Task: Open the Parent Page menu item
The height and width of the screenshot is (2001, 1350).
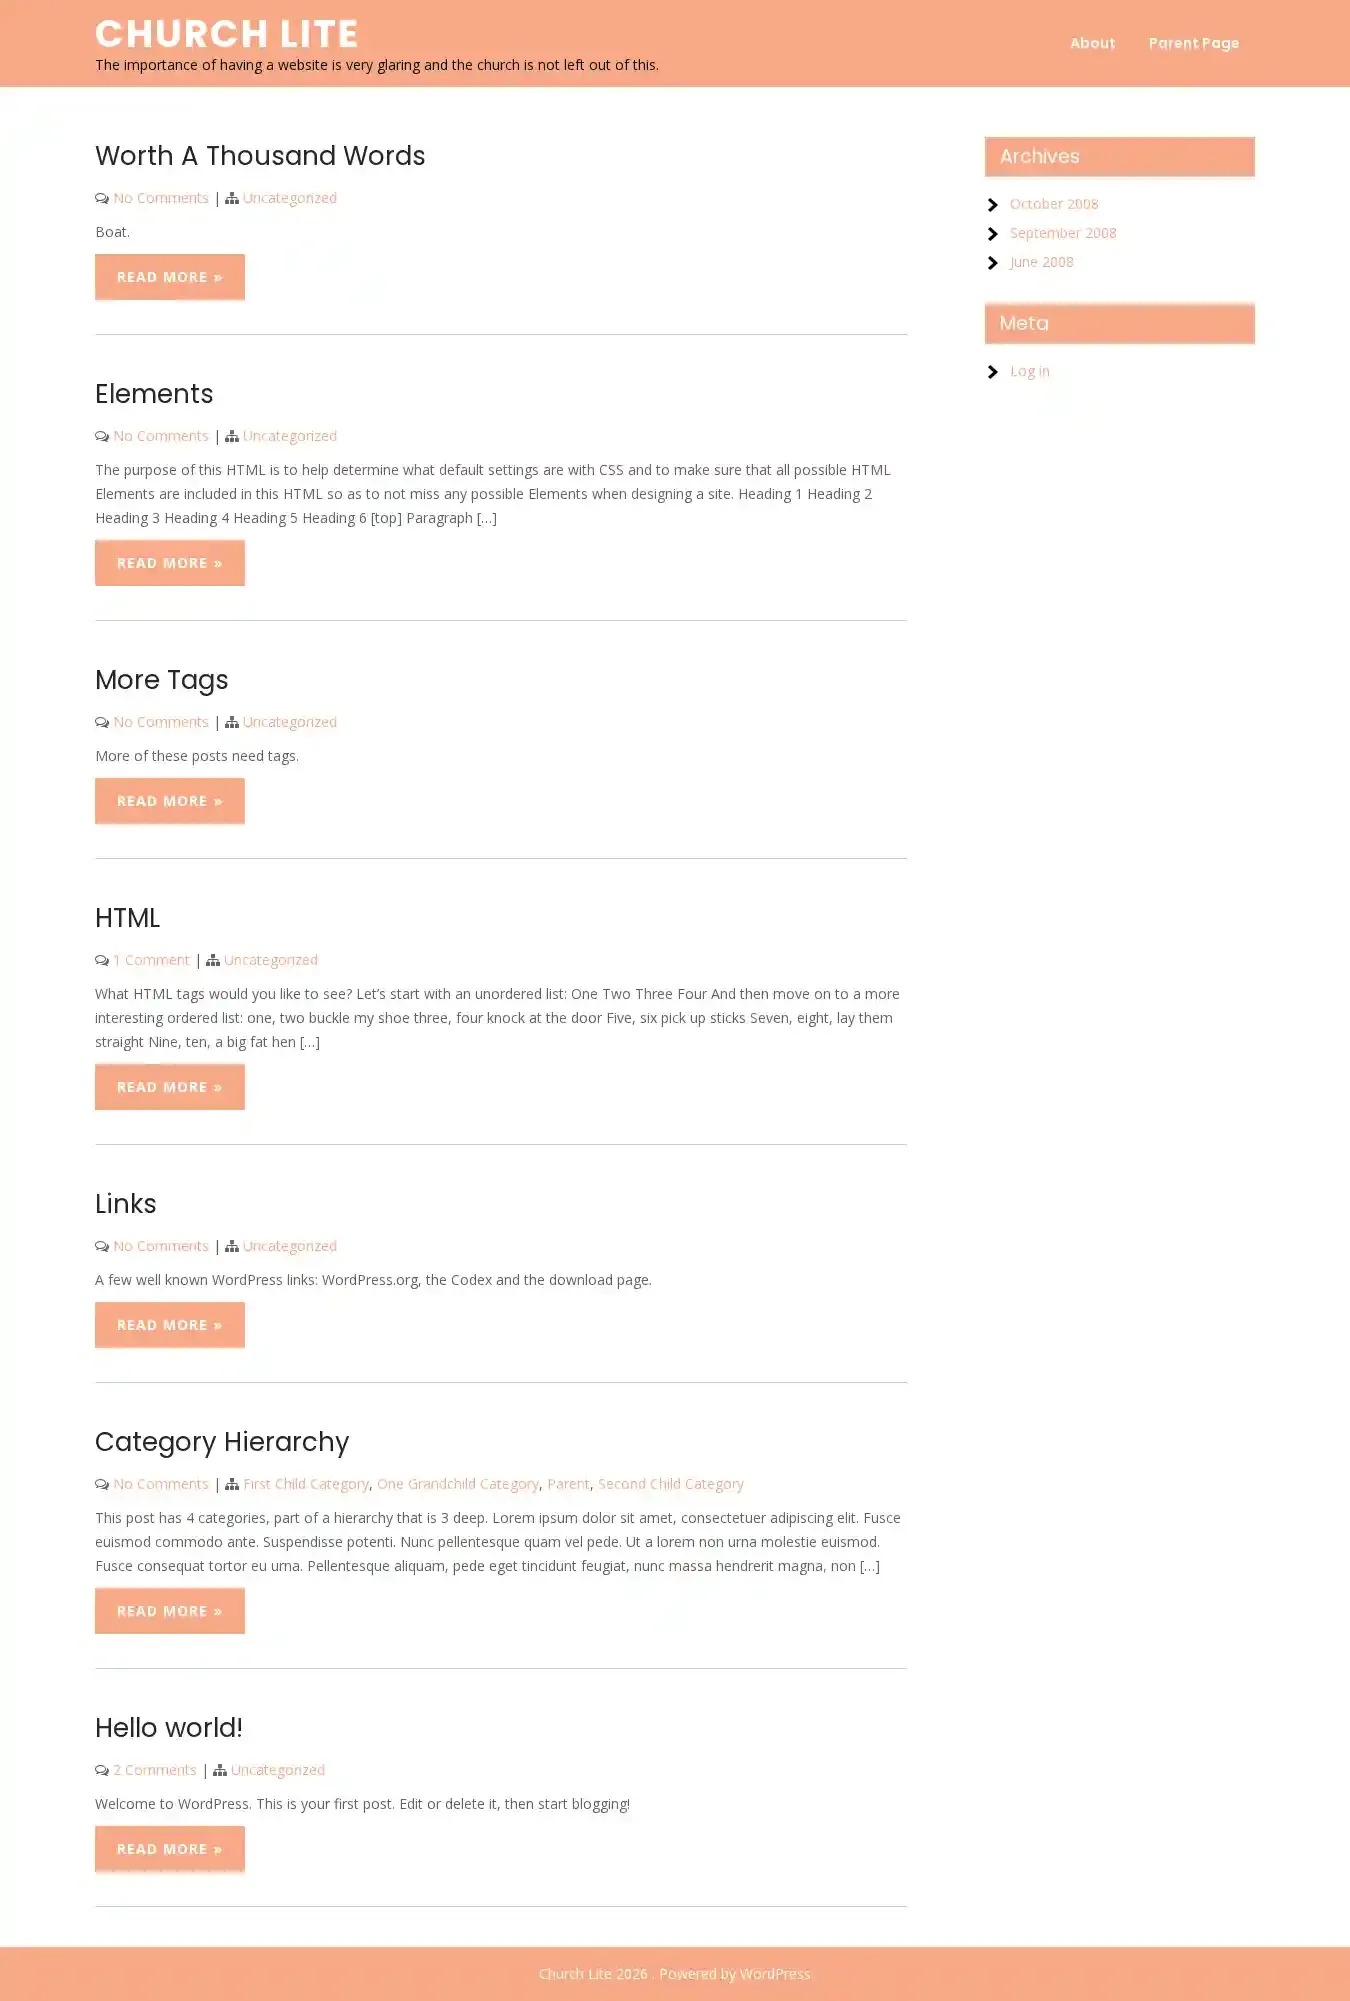Action: (x=1194, y=43)
